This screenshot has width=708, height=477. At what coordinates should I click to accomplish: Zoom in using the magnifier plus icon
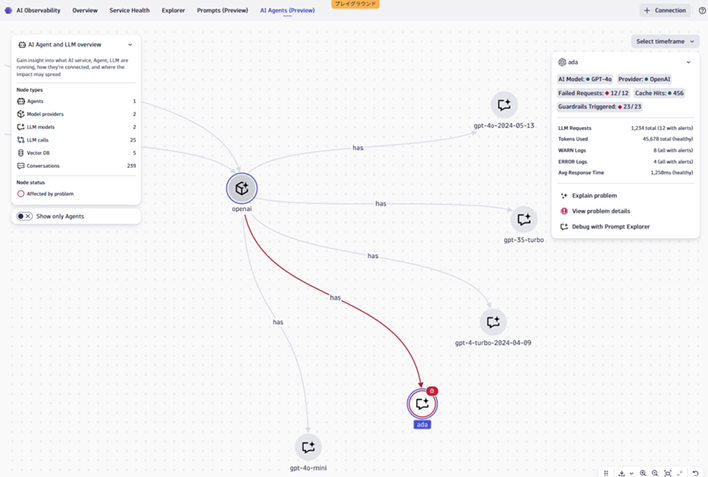point(642,473)
